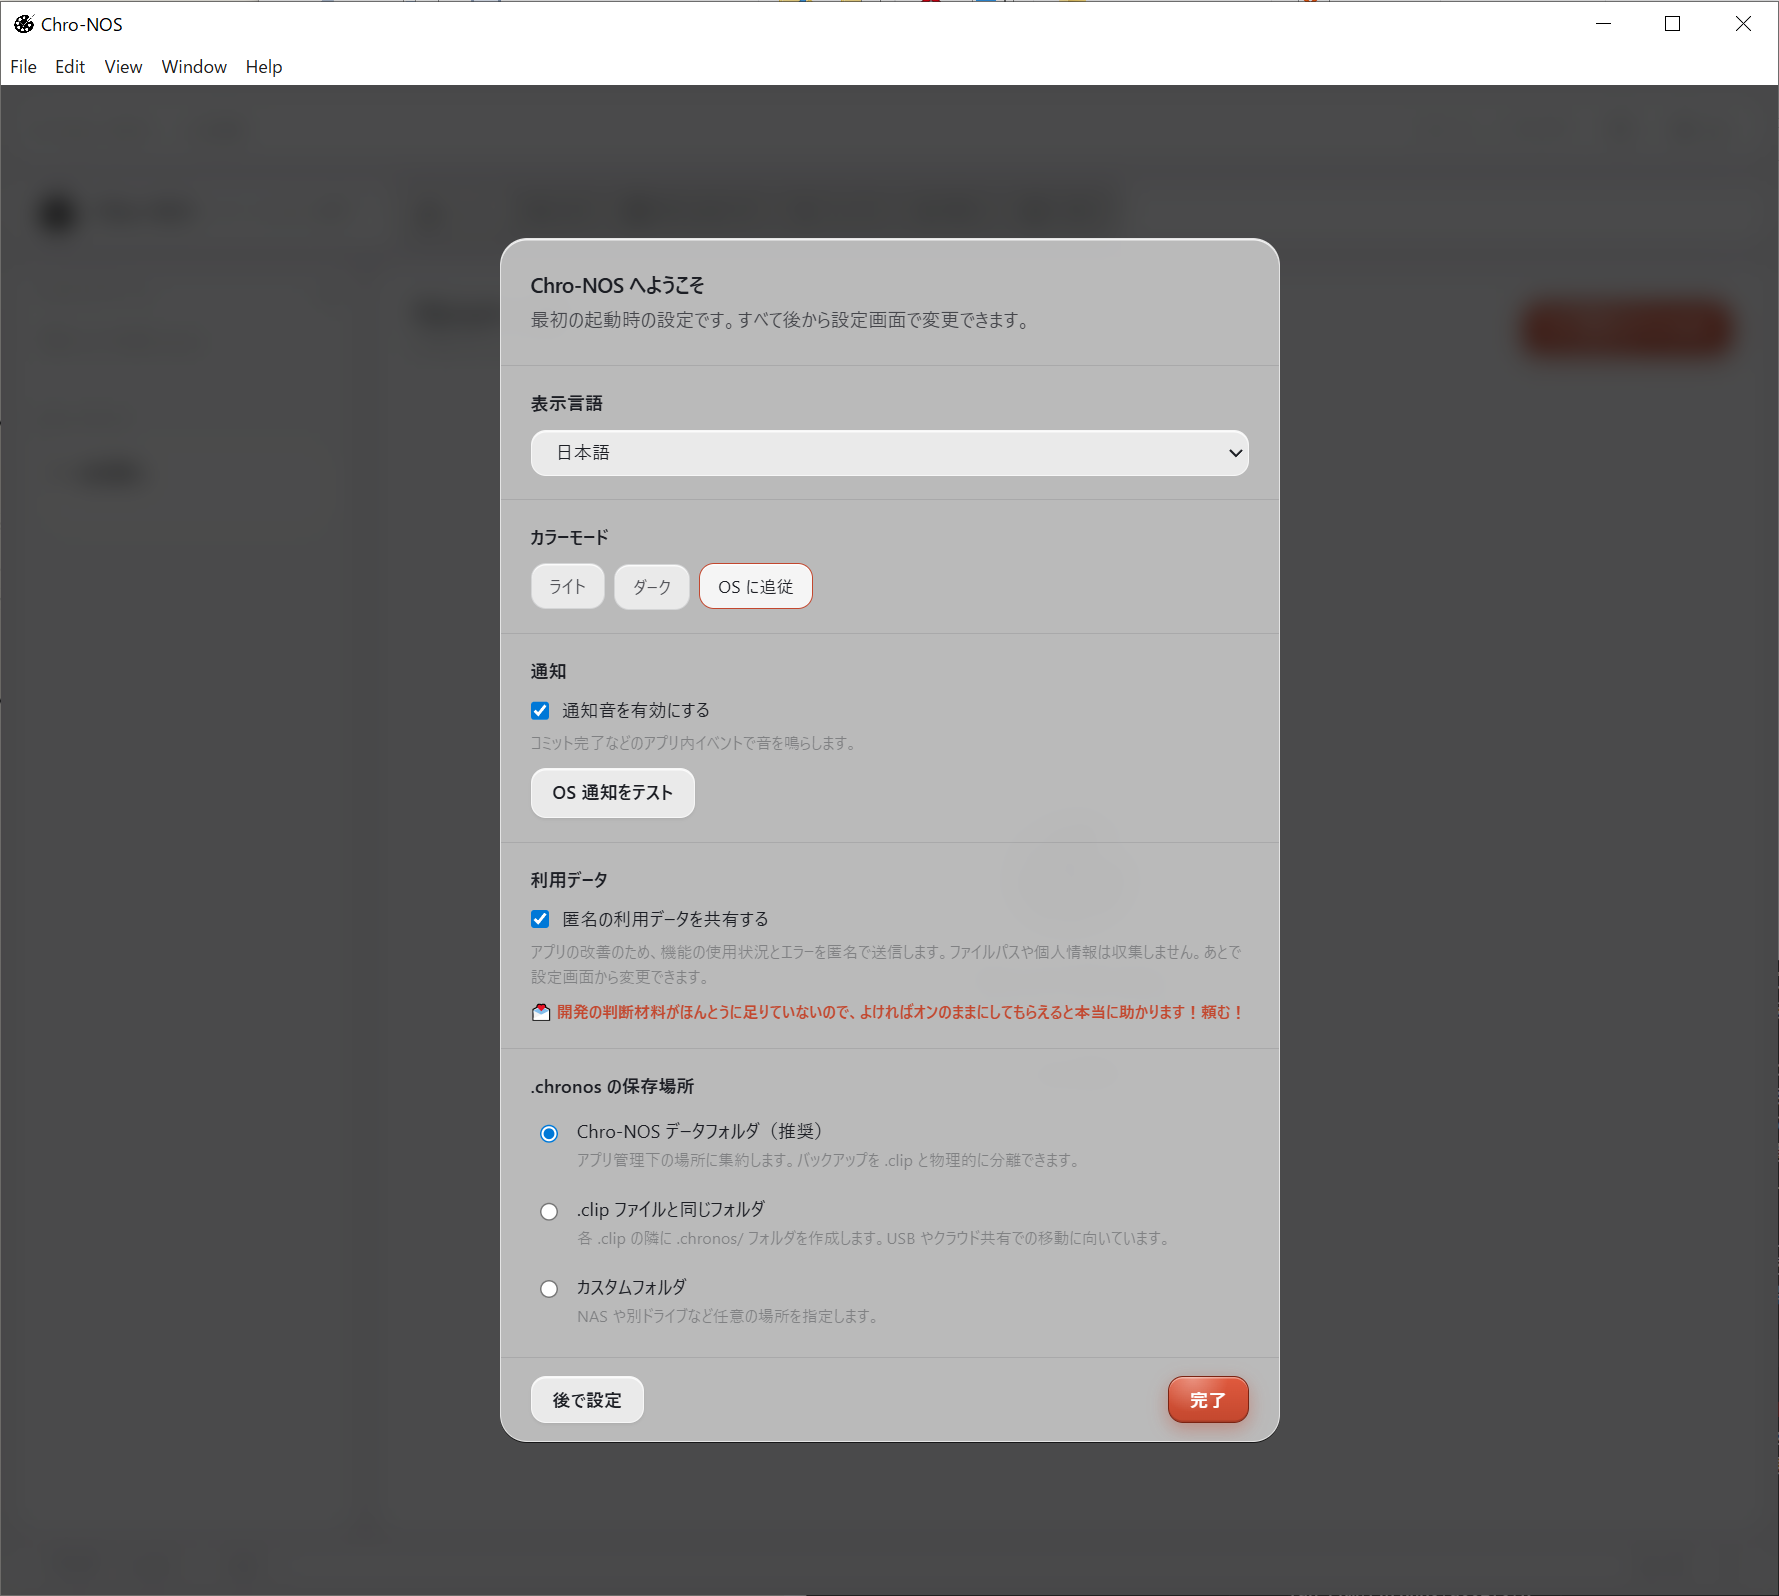Viewport: 1779px width, 1596px height.
Task: Open the View menu
Action: tap(123, 67)
